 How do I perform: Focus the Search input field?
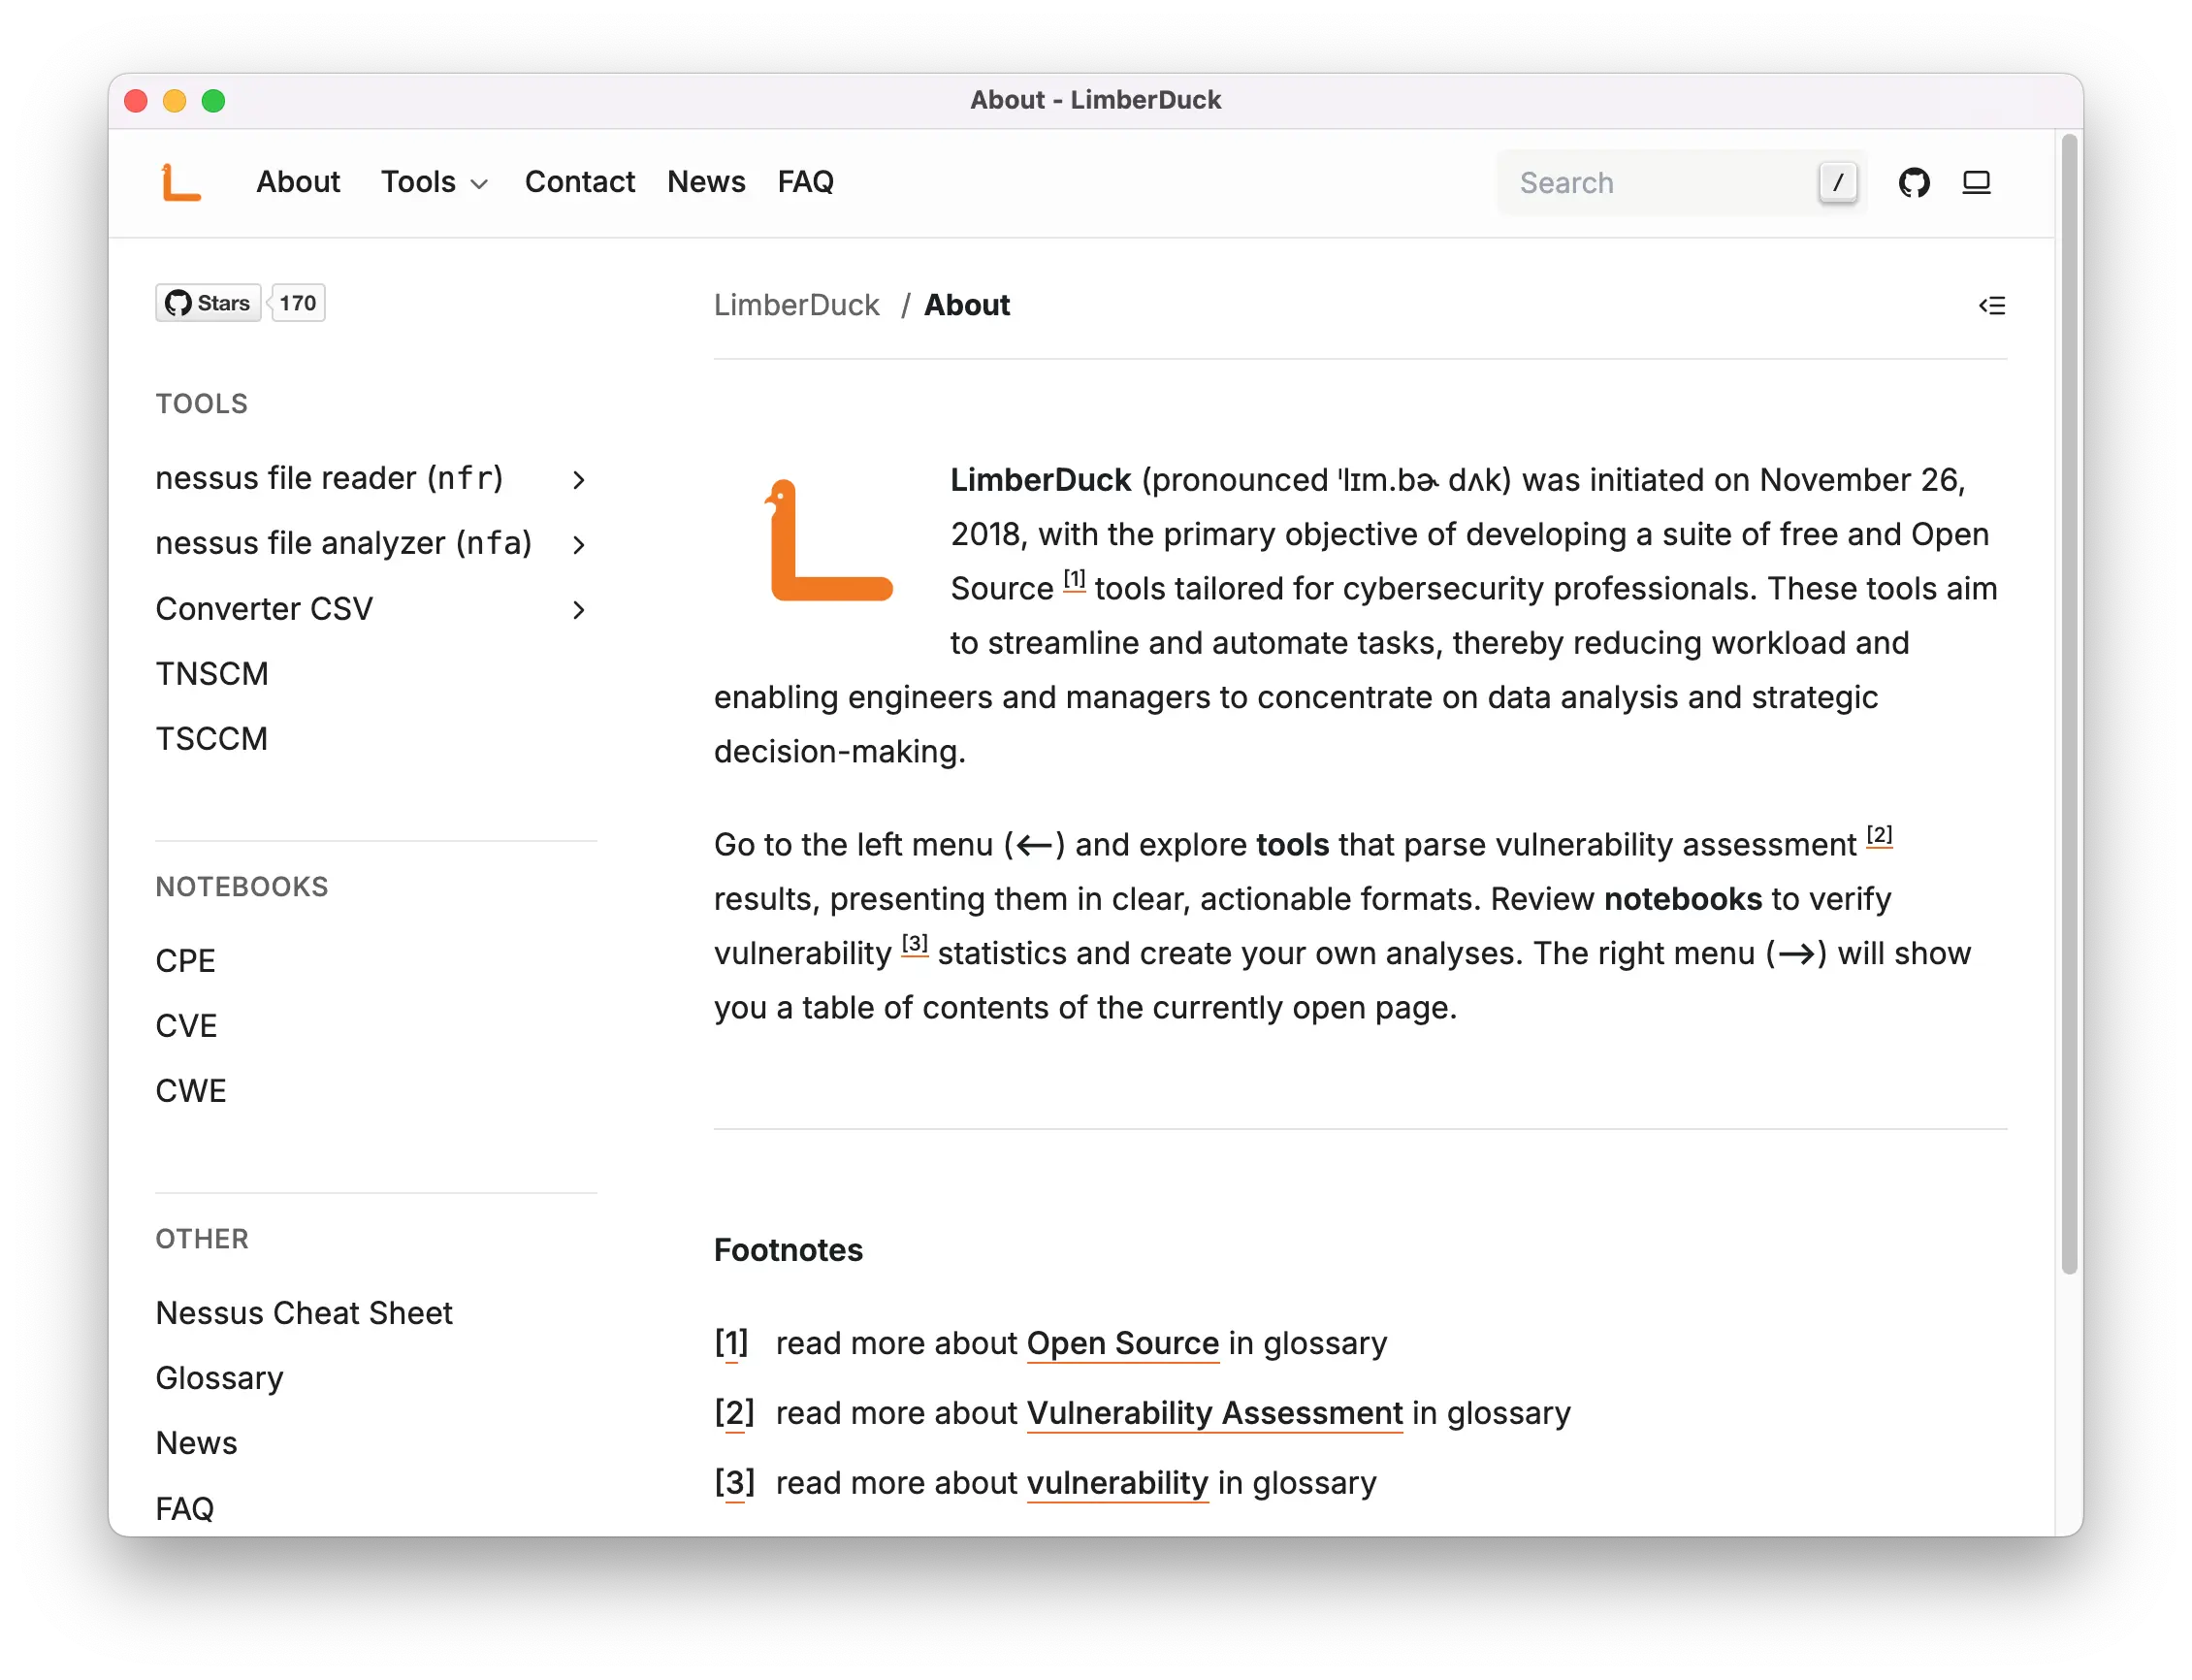pos(1680,183)
